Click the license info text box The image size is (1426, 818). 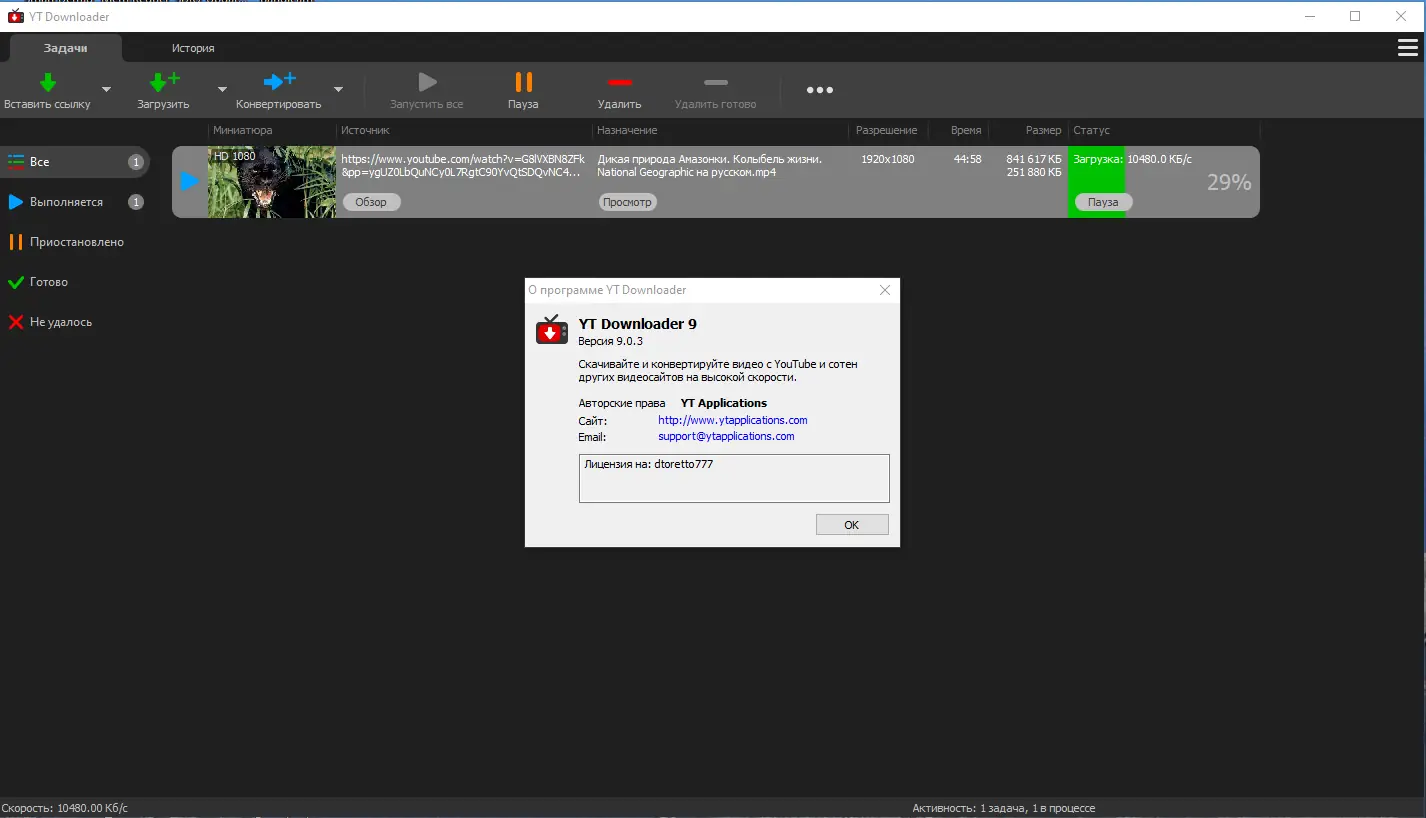734,478
